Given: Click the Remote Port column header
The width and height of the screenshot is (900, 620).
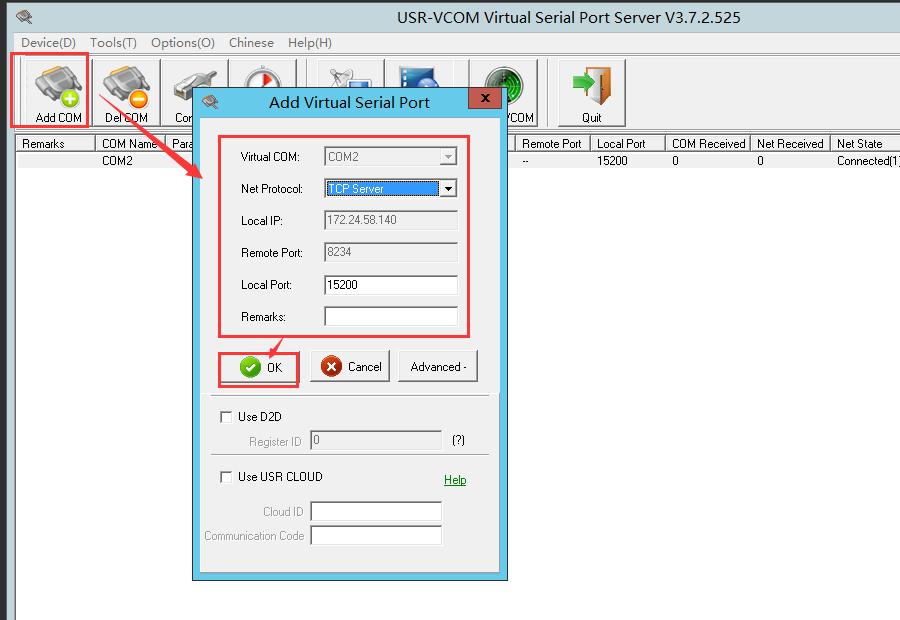Looking at the screenshot, I should [552, 144].
